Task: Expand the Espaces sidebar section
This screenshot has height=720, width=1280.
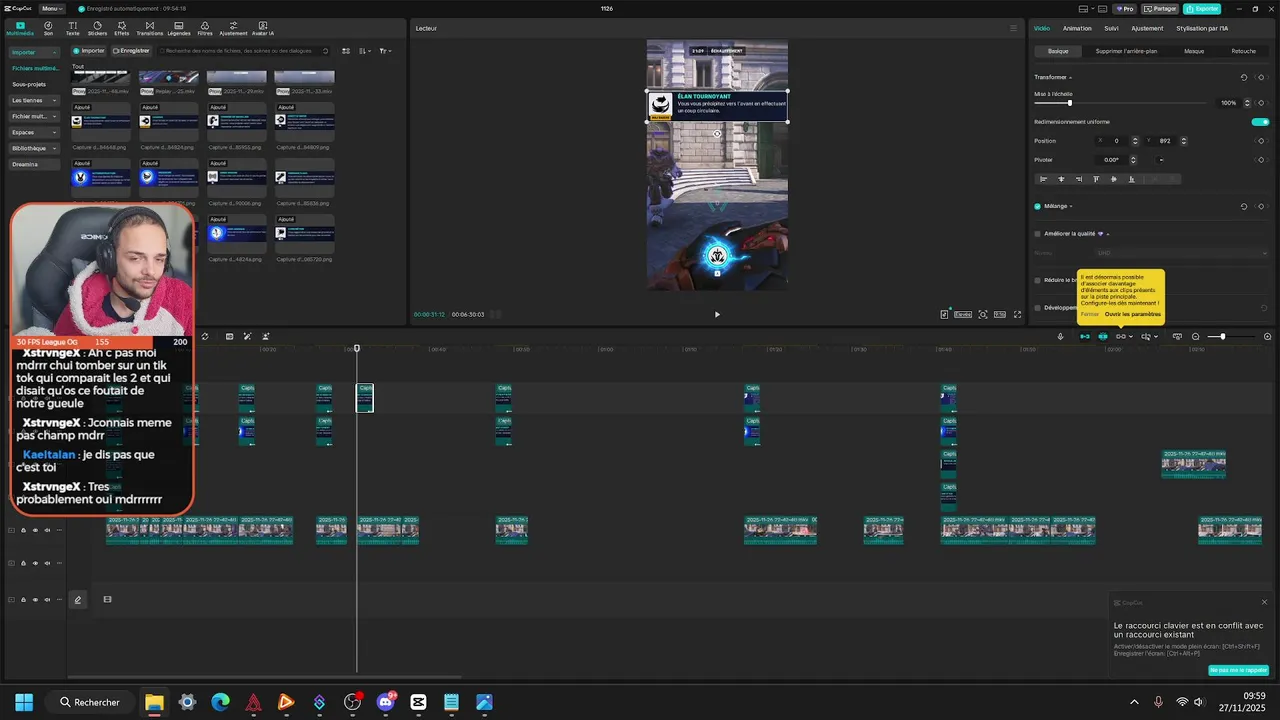Action: coord(33,132)
